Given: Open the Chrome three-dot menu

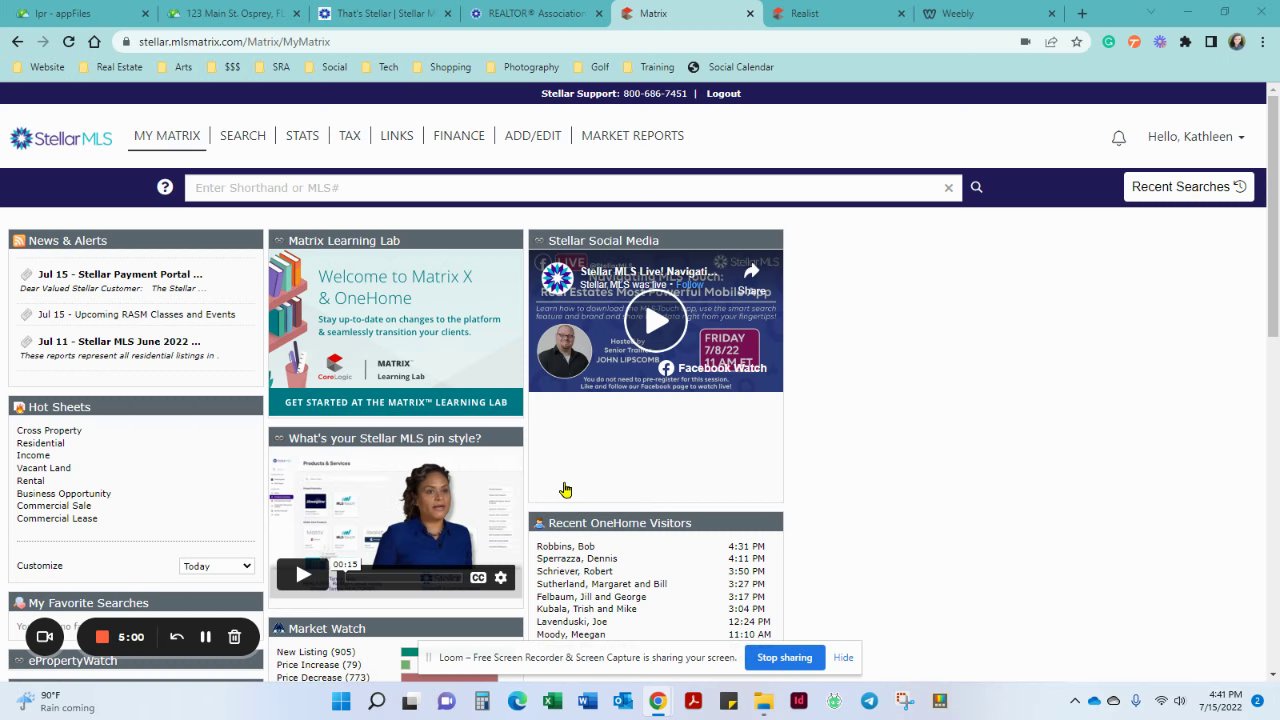Looking at the screenshot, I should (1262, 42).
